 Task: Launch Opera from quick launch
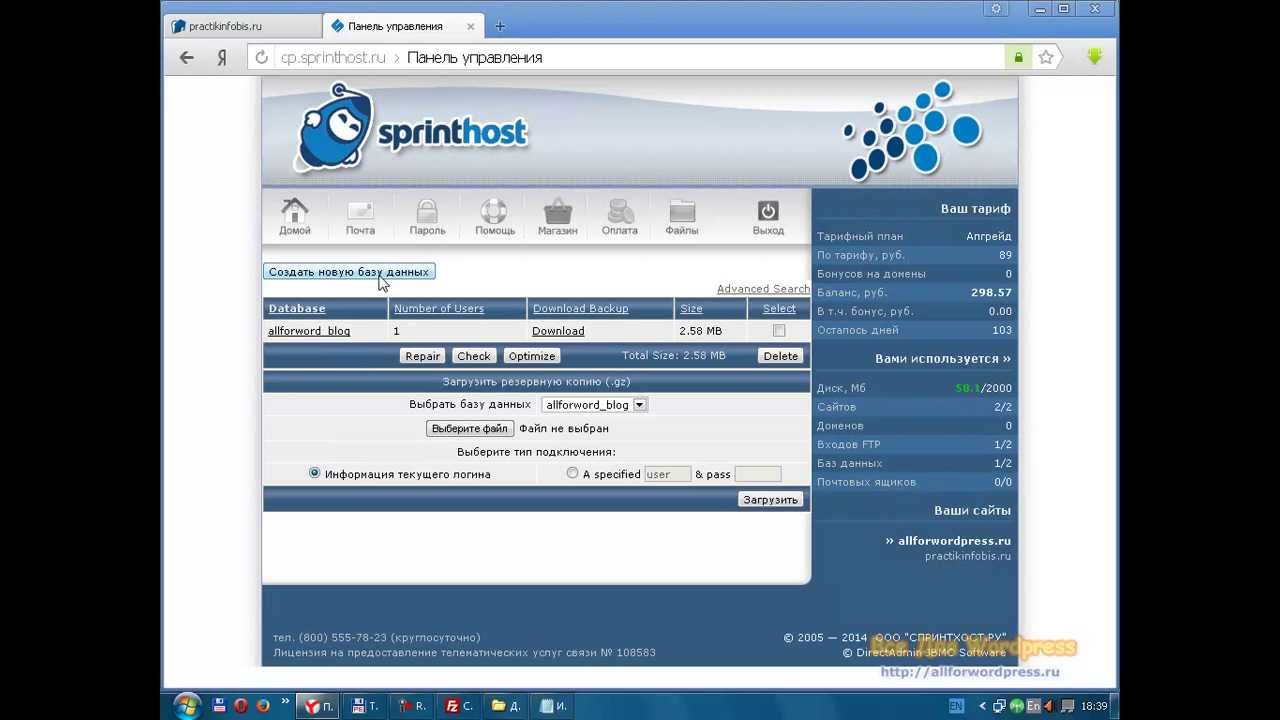(241, 706)
